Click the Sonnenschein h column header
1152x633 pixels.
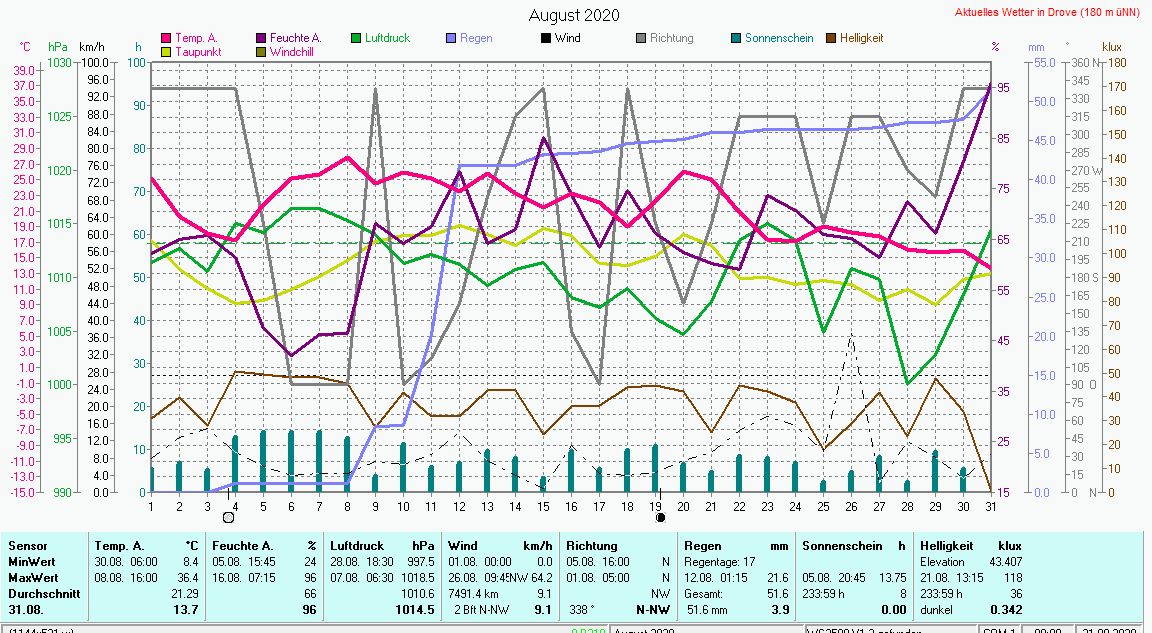[853, 546]
